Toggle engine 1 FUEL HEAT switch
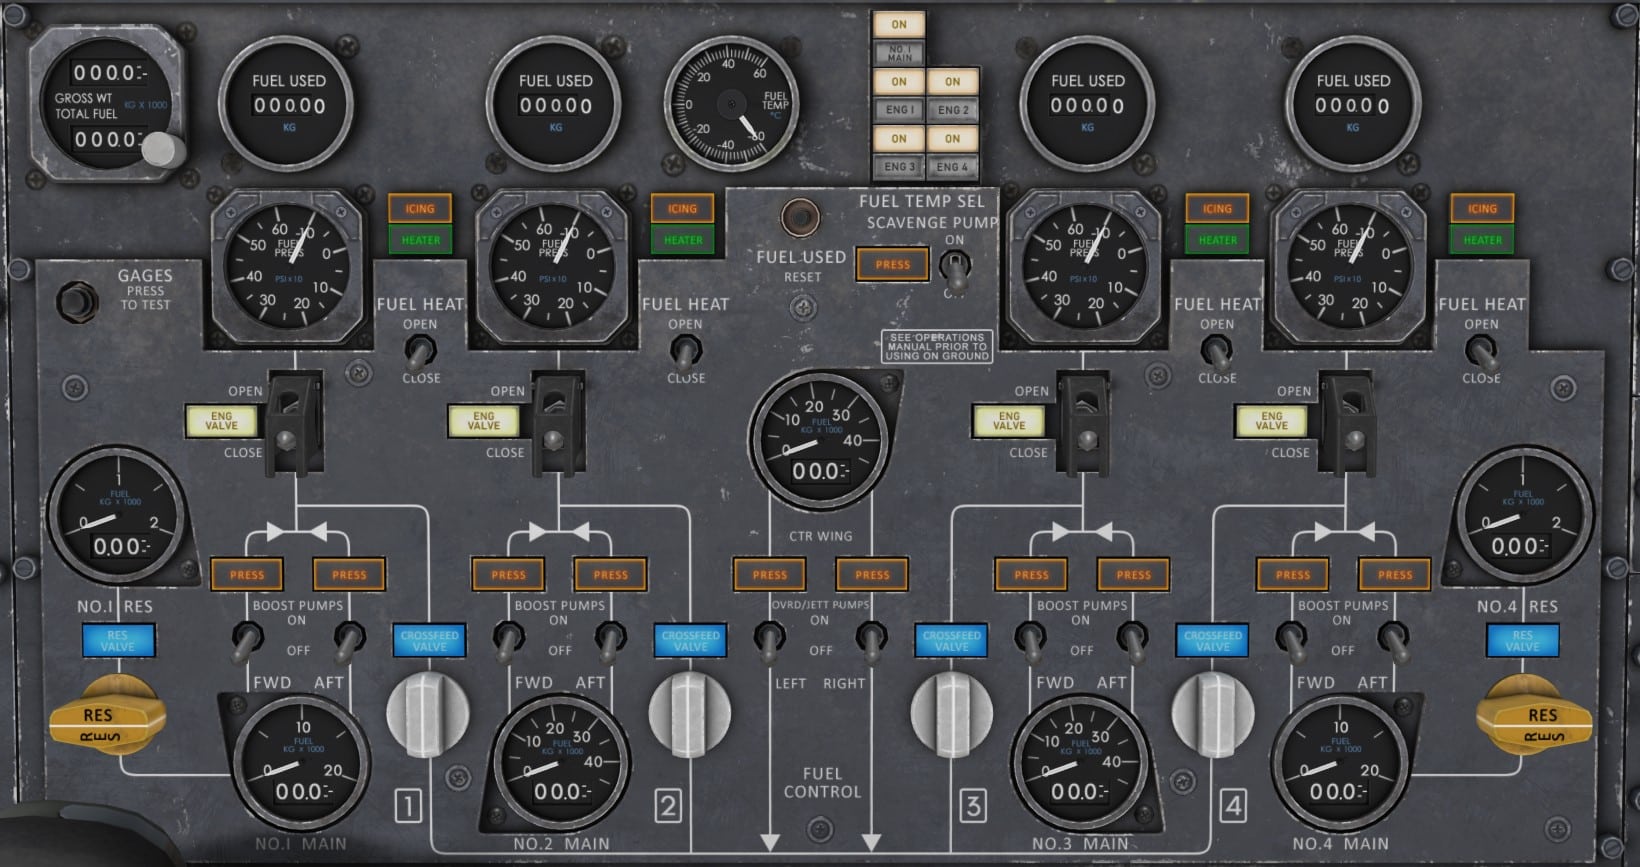 pyautogui.click(x=420, y=351)
